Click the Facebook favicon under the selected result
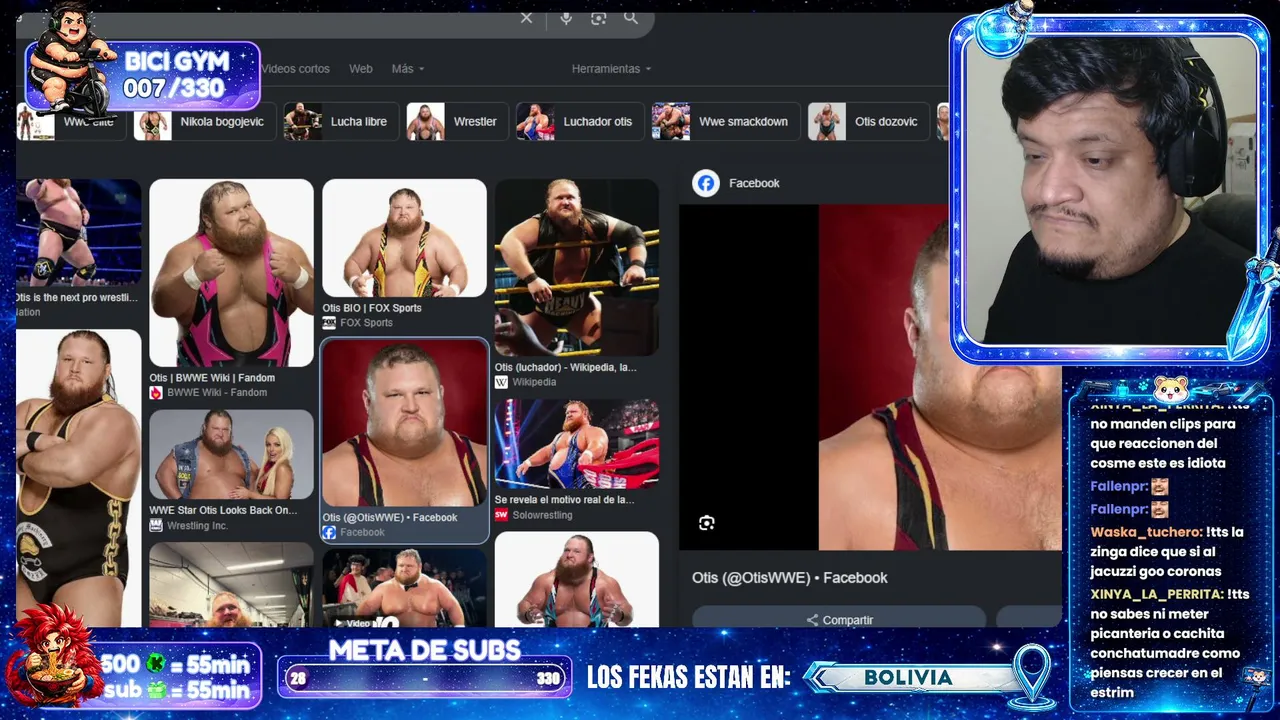This screenshot has height=720, width=1280. (329, 532)
